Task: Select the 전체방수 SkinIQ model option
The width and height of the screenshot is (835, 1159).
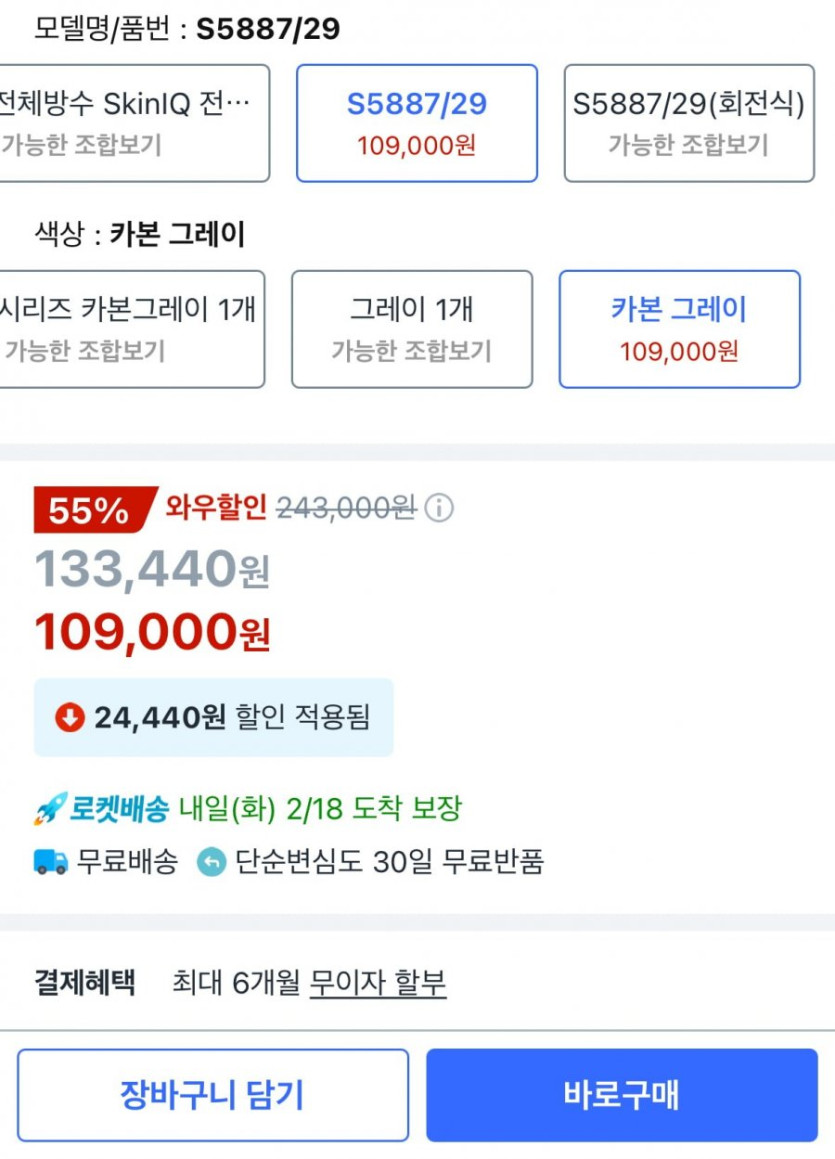Action: click(132, 123)
